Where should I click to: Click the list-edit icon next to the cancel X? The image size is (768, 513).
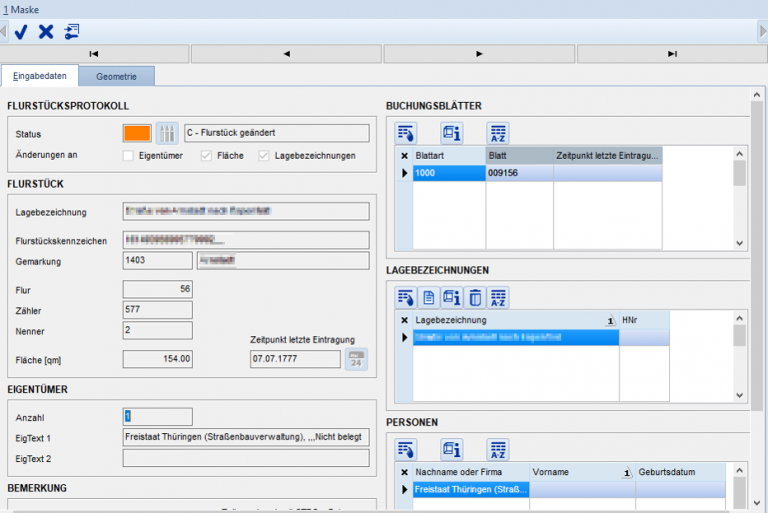72,32
